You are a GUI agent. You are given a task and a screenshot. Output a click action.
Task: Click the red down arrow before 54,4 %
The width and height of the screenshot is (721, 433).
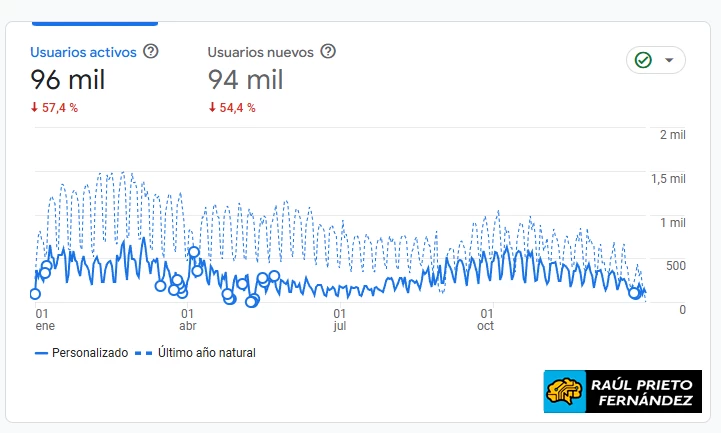pos(212,107)
